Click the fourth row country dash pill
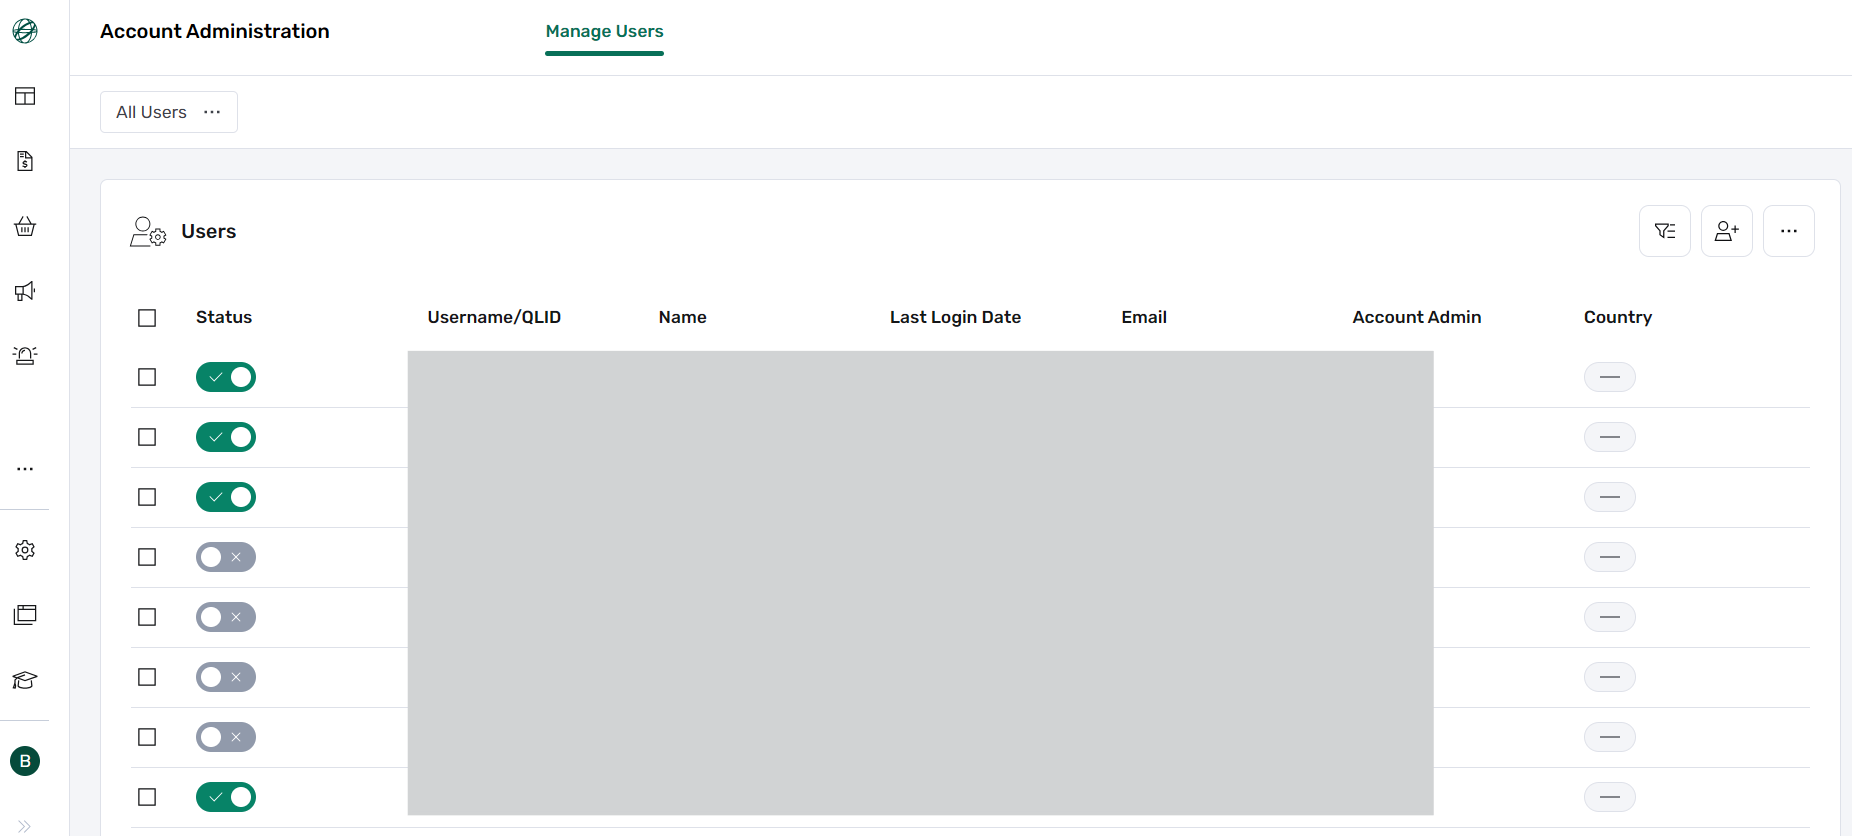 (1610, 557)
